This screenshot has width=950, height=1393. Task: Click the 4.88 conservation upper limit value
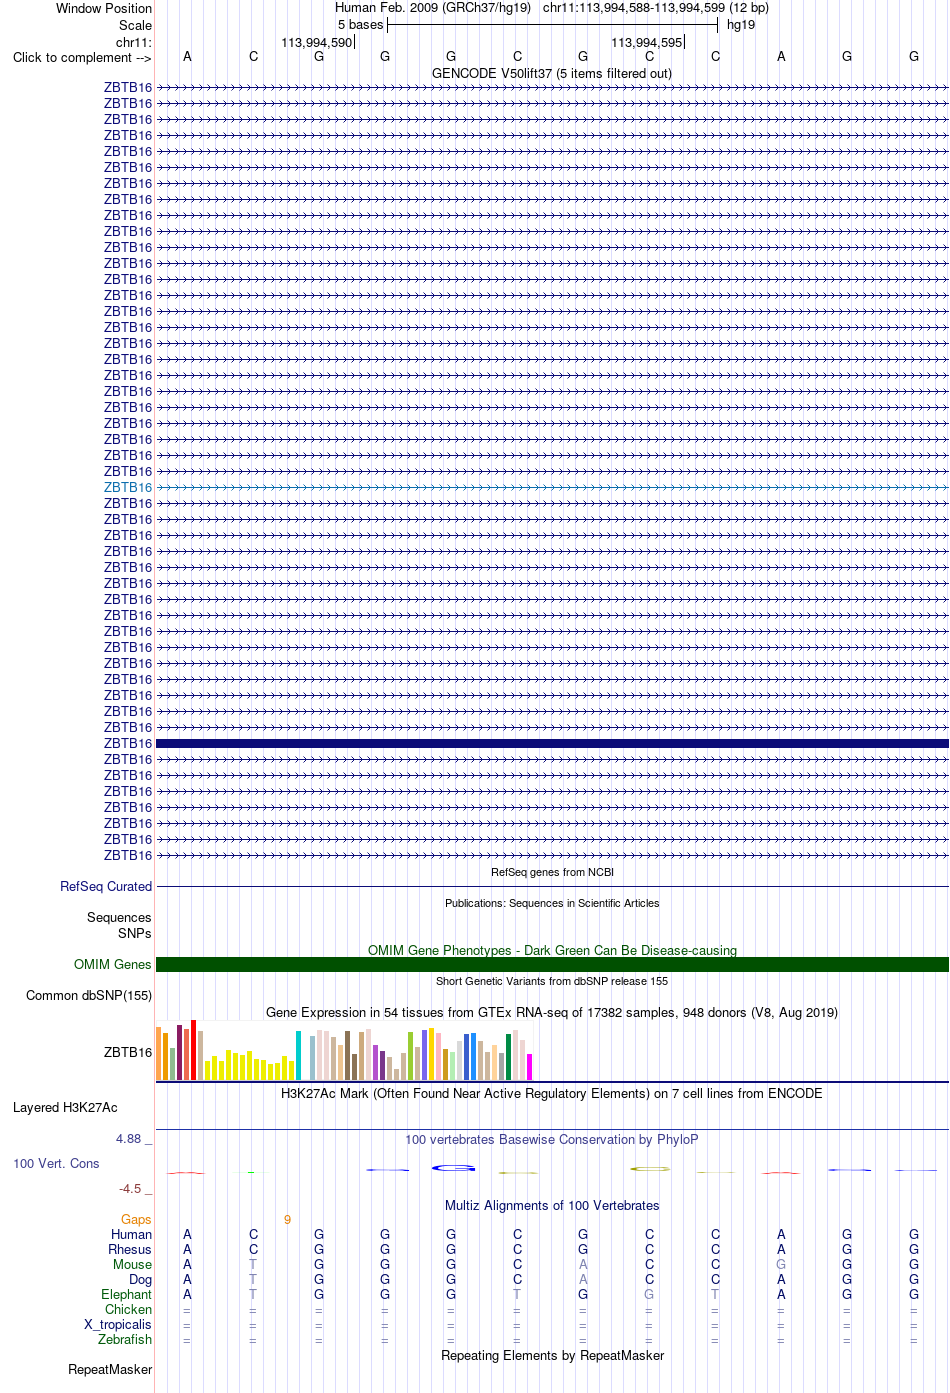pyautogui.click(x=129, y=1139)
